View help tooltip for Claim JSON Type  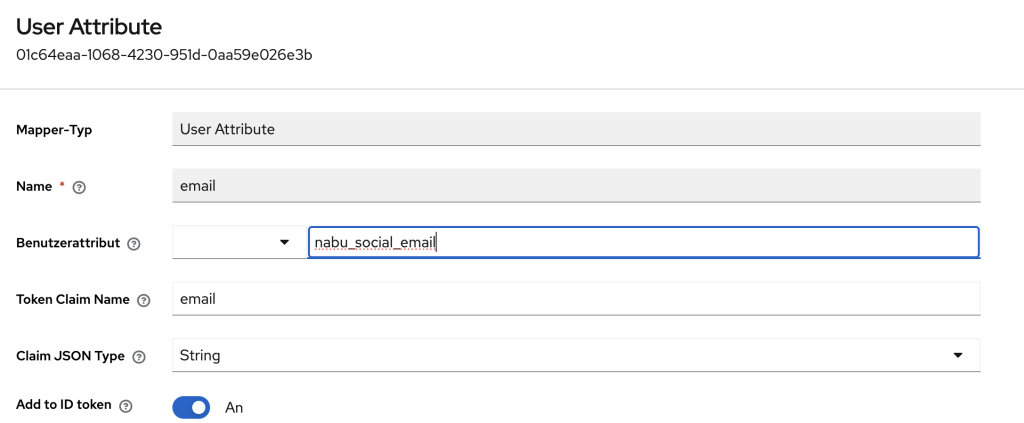point(139,357)
